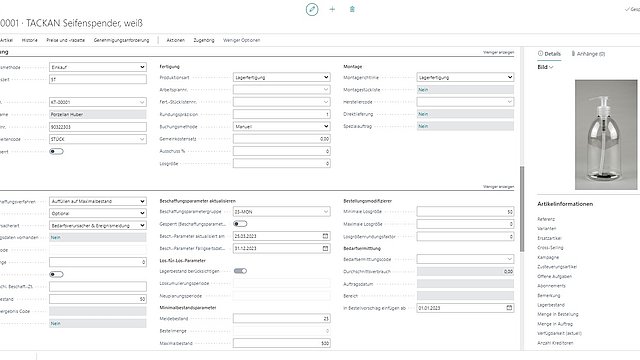Open the Einkauf method dropdown

point(98,67)
